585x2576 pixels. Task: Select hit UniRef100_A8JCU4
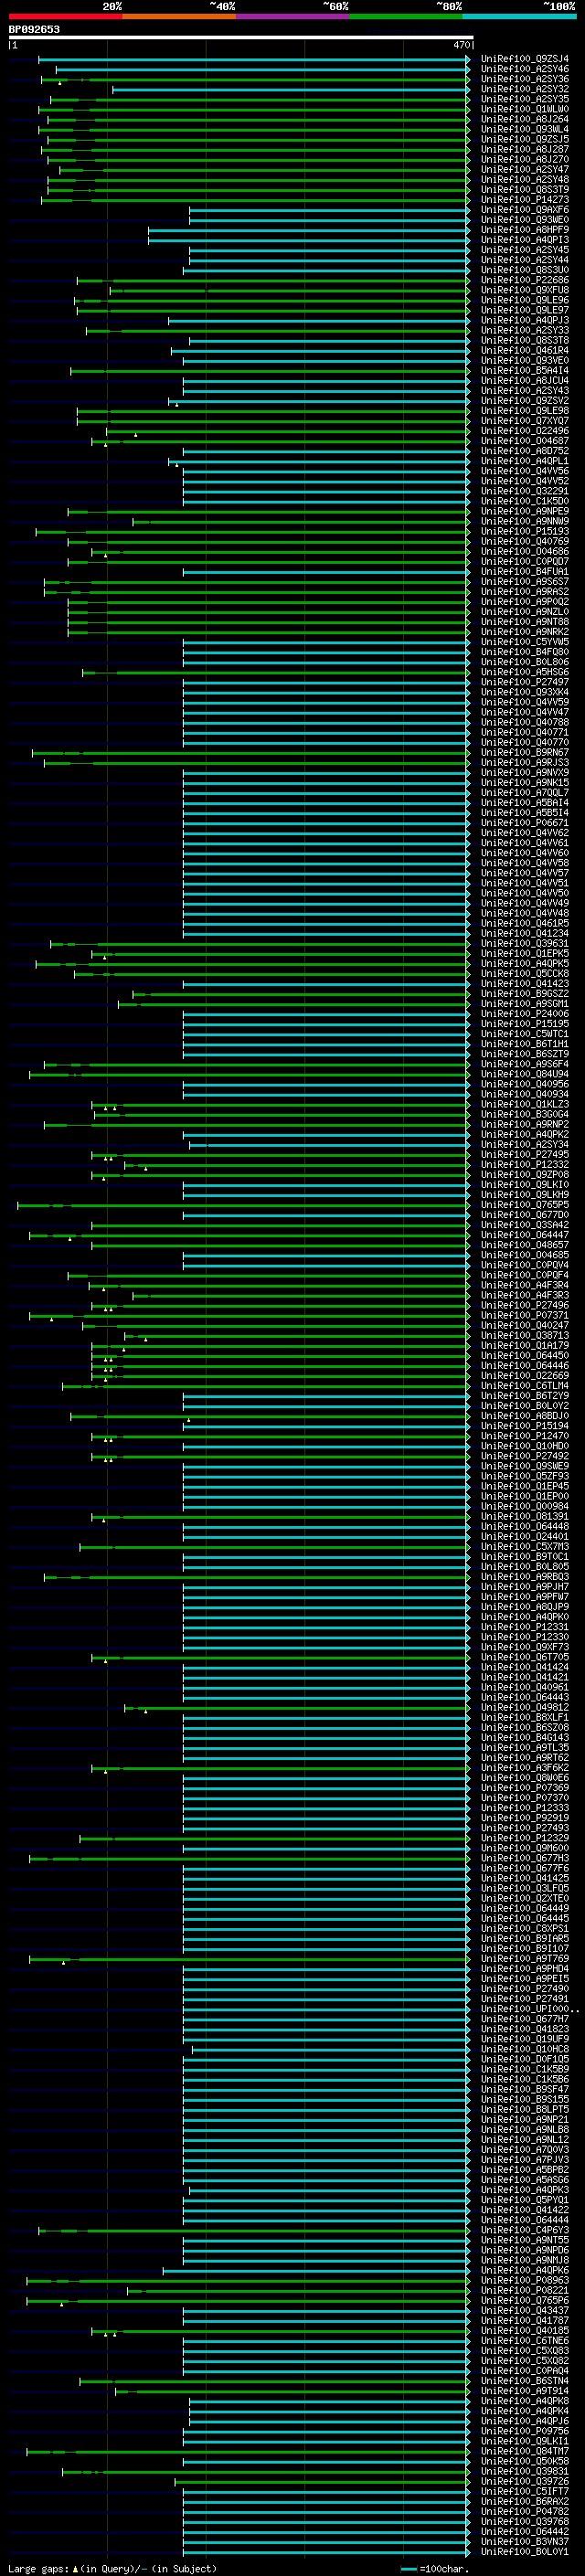tap(524, 381)
